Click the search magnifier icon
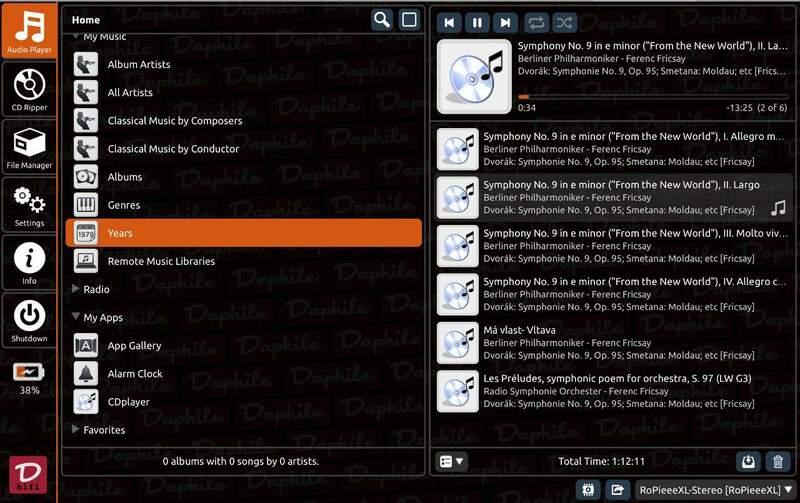Screen dimensions: 800x503 [x=382, y=20]
